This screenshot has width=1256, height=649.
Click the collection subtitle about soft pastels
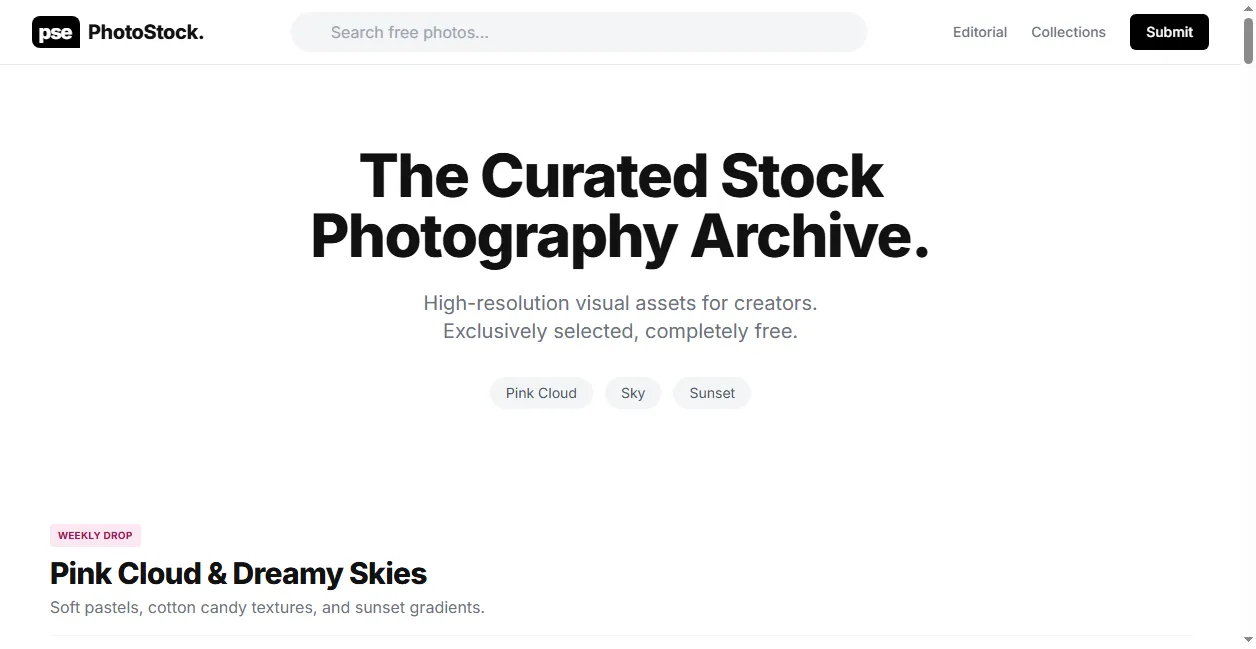pos(267,607)
